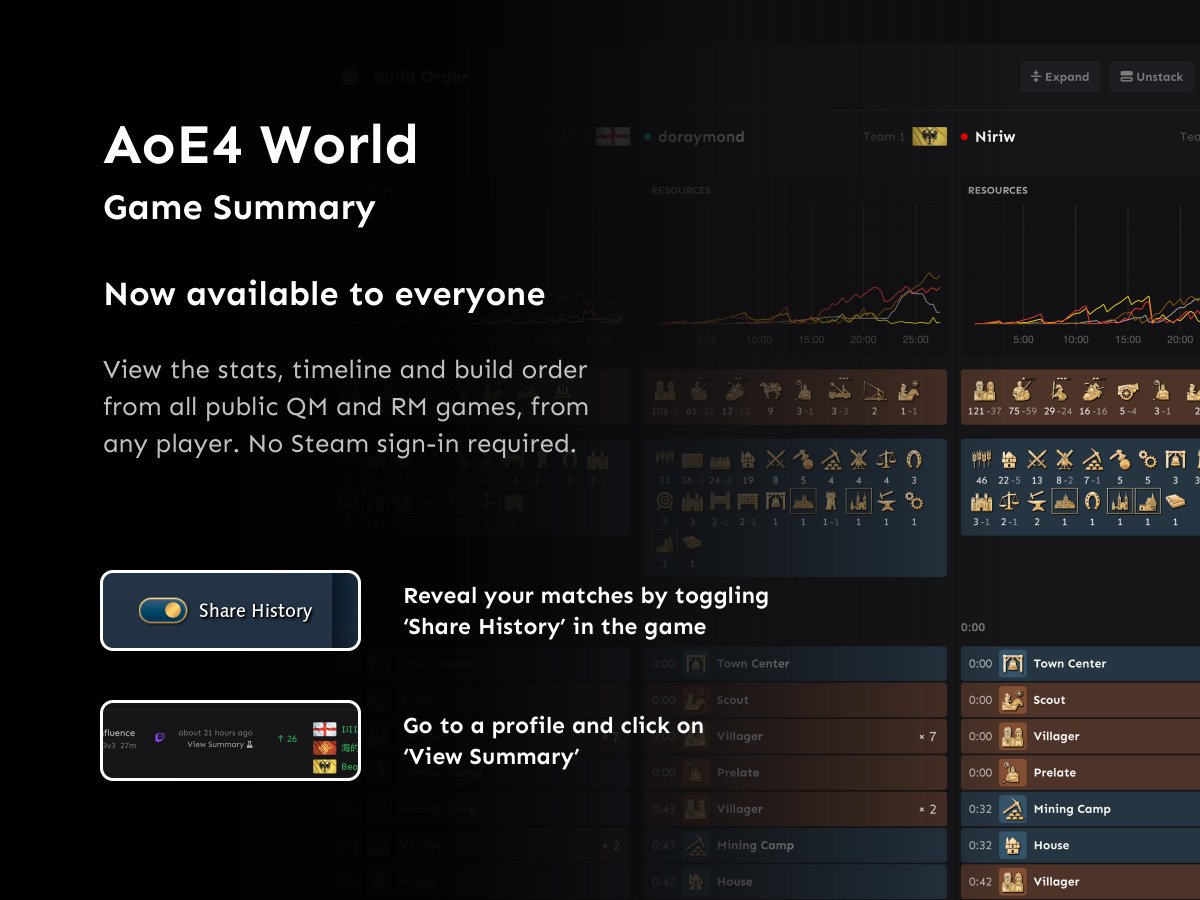Click Niriw's farm icon showing 46
The width and height of the screenshot is (1200, 900).
982,460
